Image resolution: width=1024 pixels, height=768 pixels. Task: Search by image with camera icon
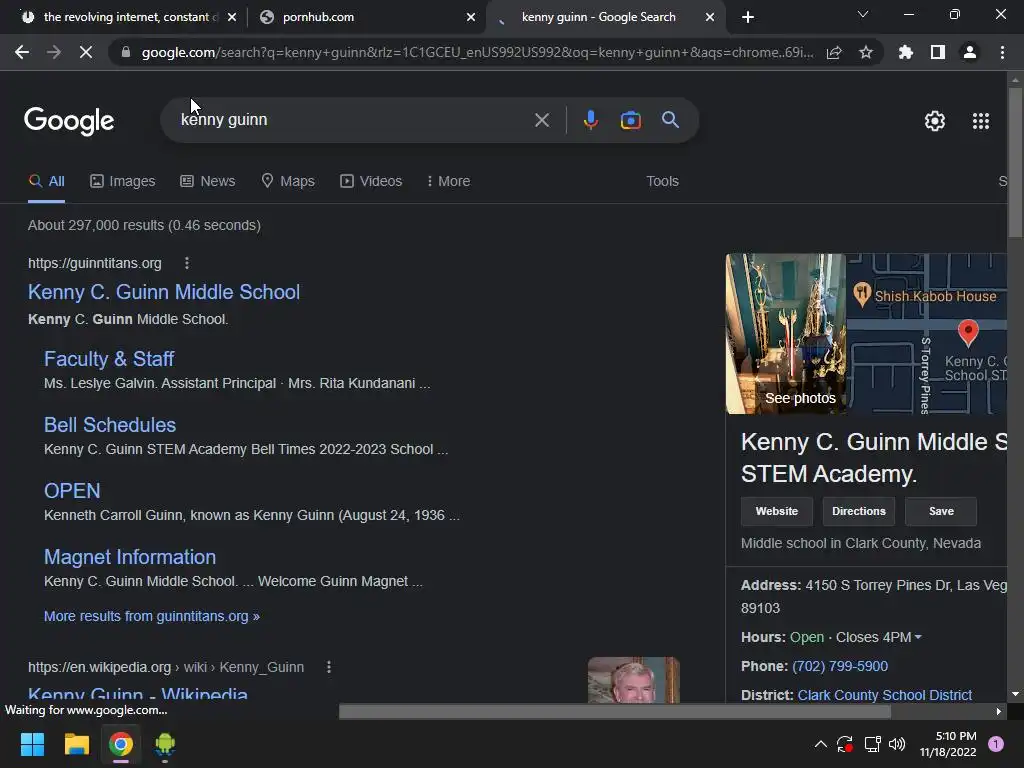pos(630,120)
